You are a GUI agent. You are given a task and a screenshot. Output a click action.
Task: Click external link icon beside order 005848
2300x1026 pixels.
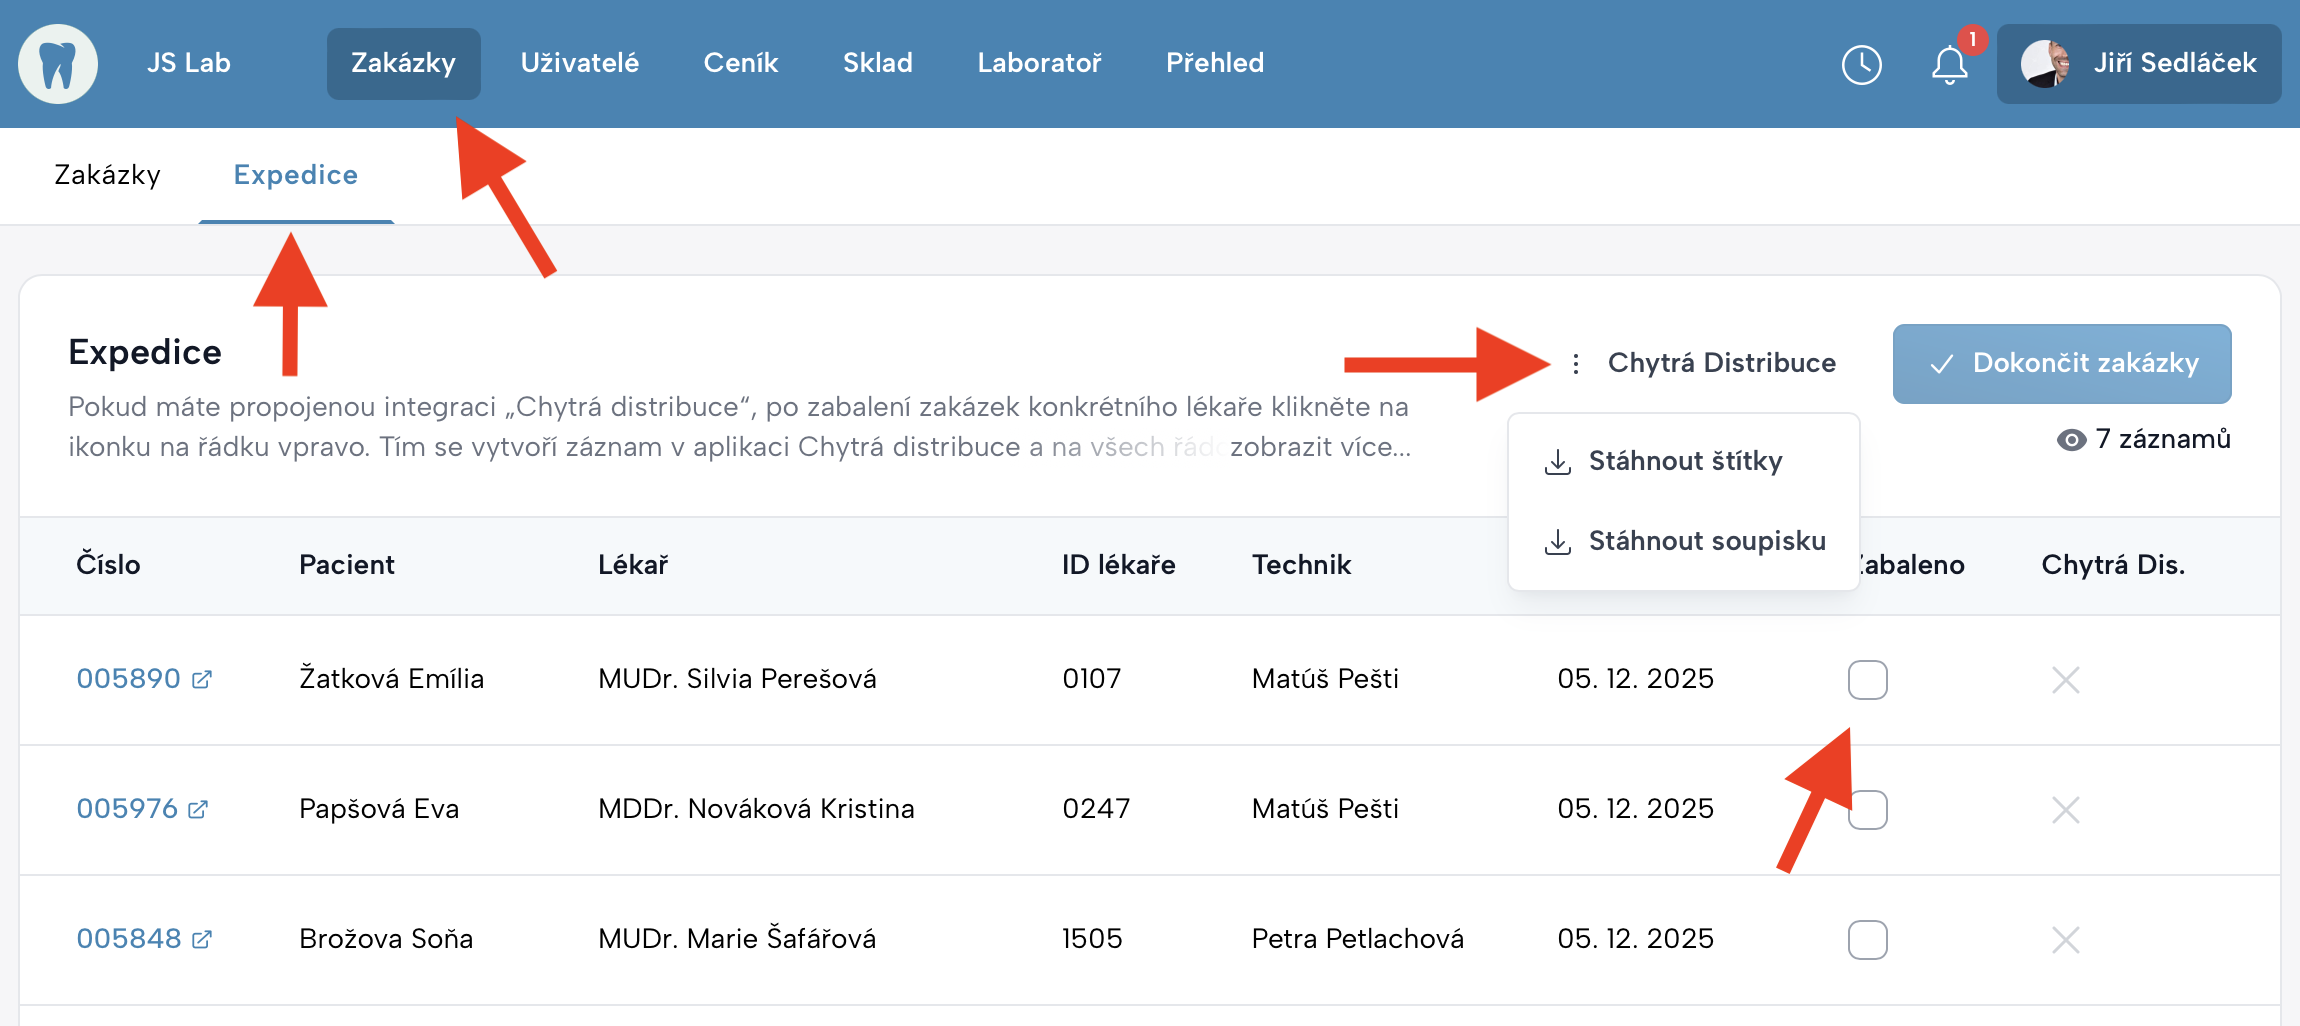coord(202,940)
